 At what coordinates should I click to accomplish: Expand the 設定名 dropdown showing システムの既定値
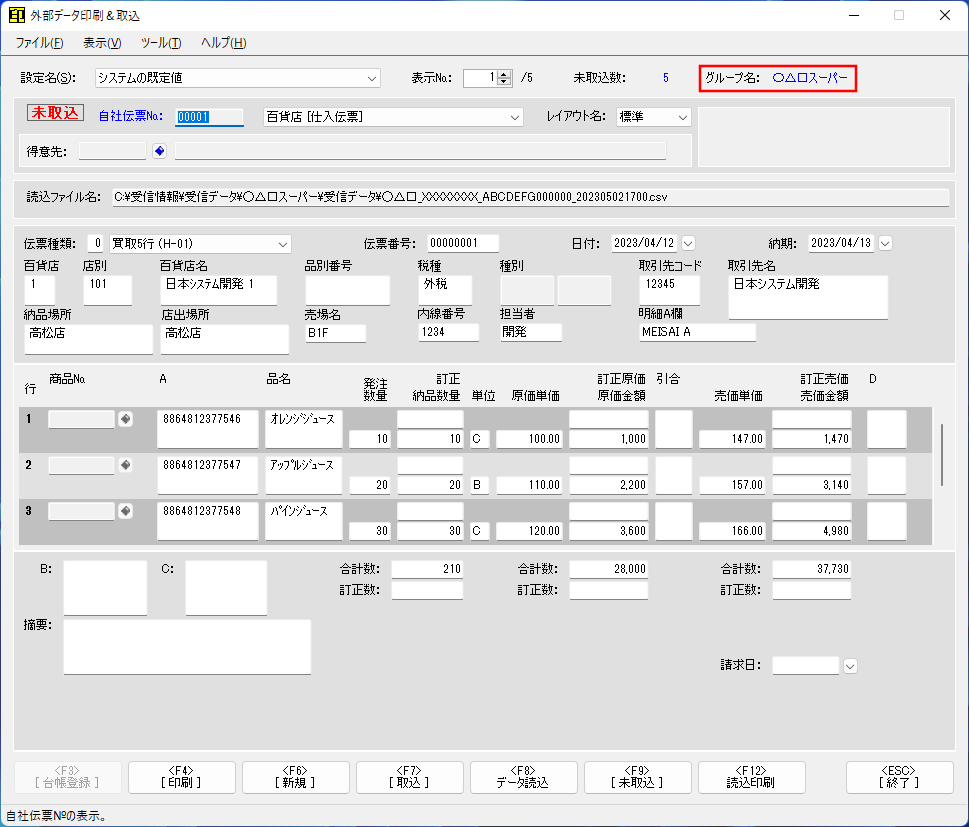tap(371, 78)
